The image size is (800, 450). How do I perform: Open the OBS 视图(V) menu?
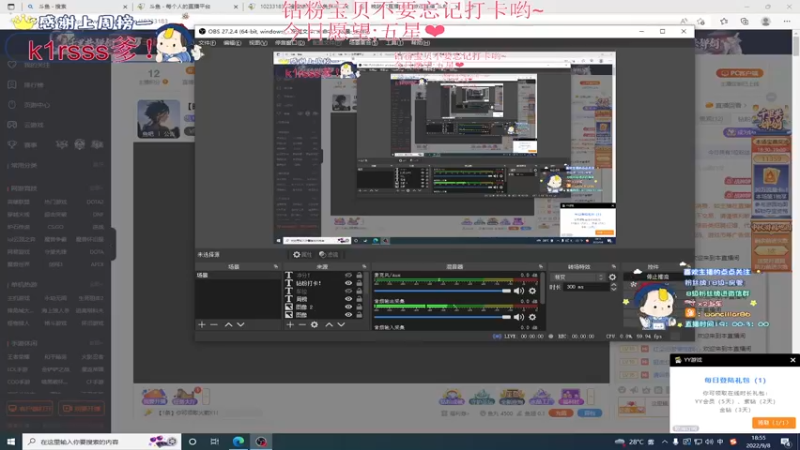pyautogui.click(x=258, y=43)
